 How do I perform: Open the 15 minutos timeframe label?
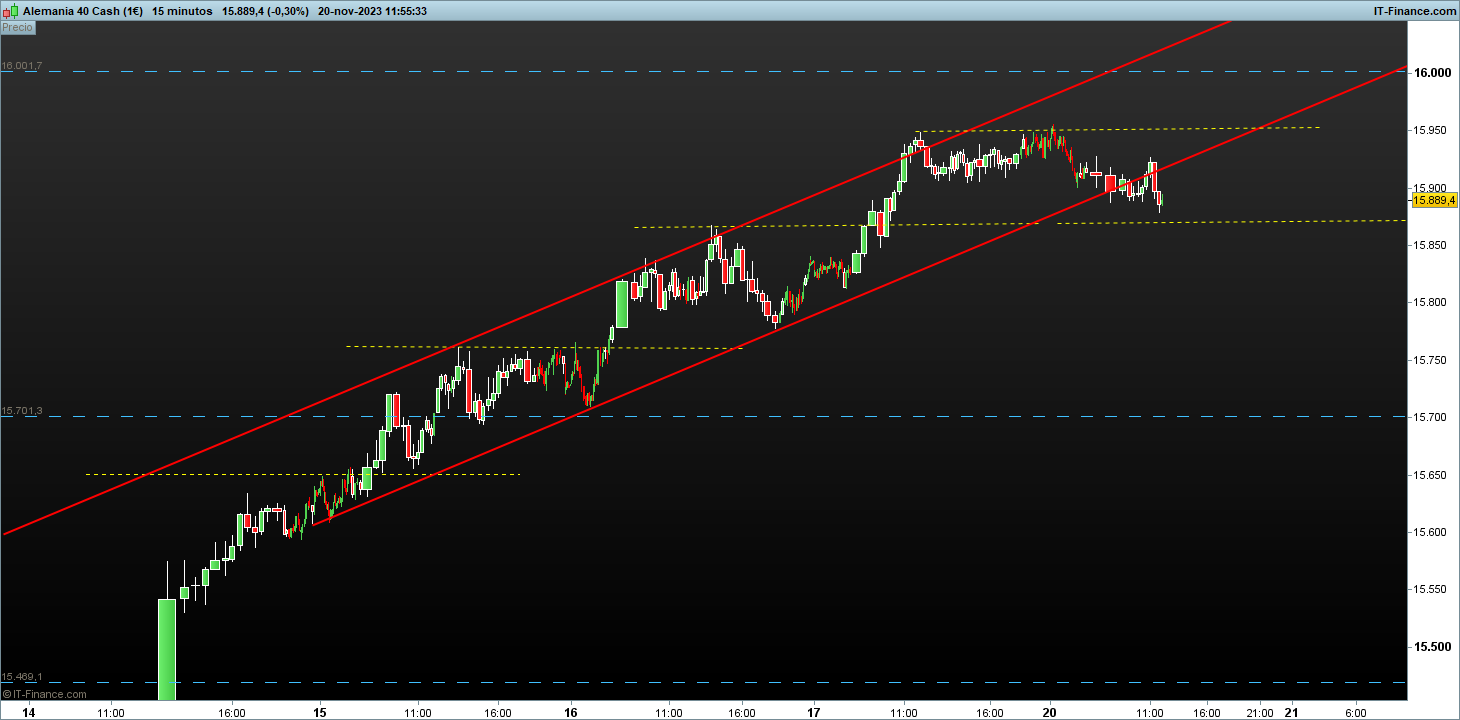182,11
